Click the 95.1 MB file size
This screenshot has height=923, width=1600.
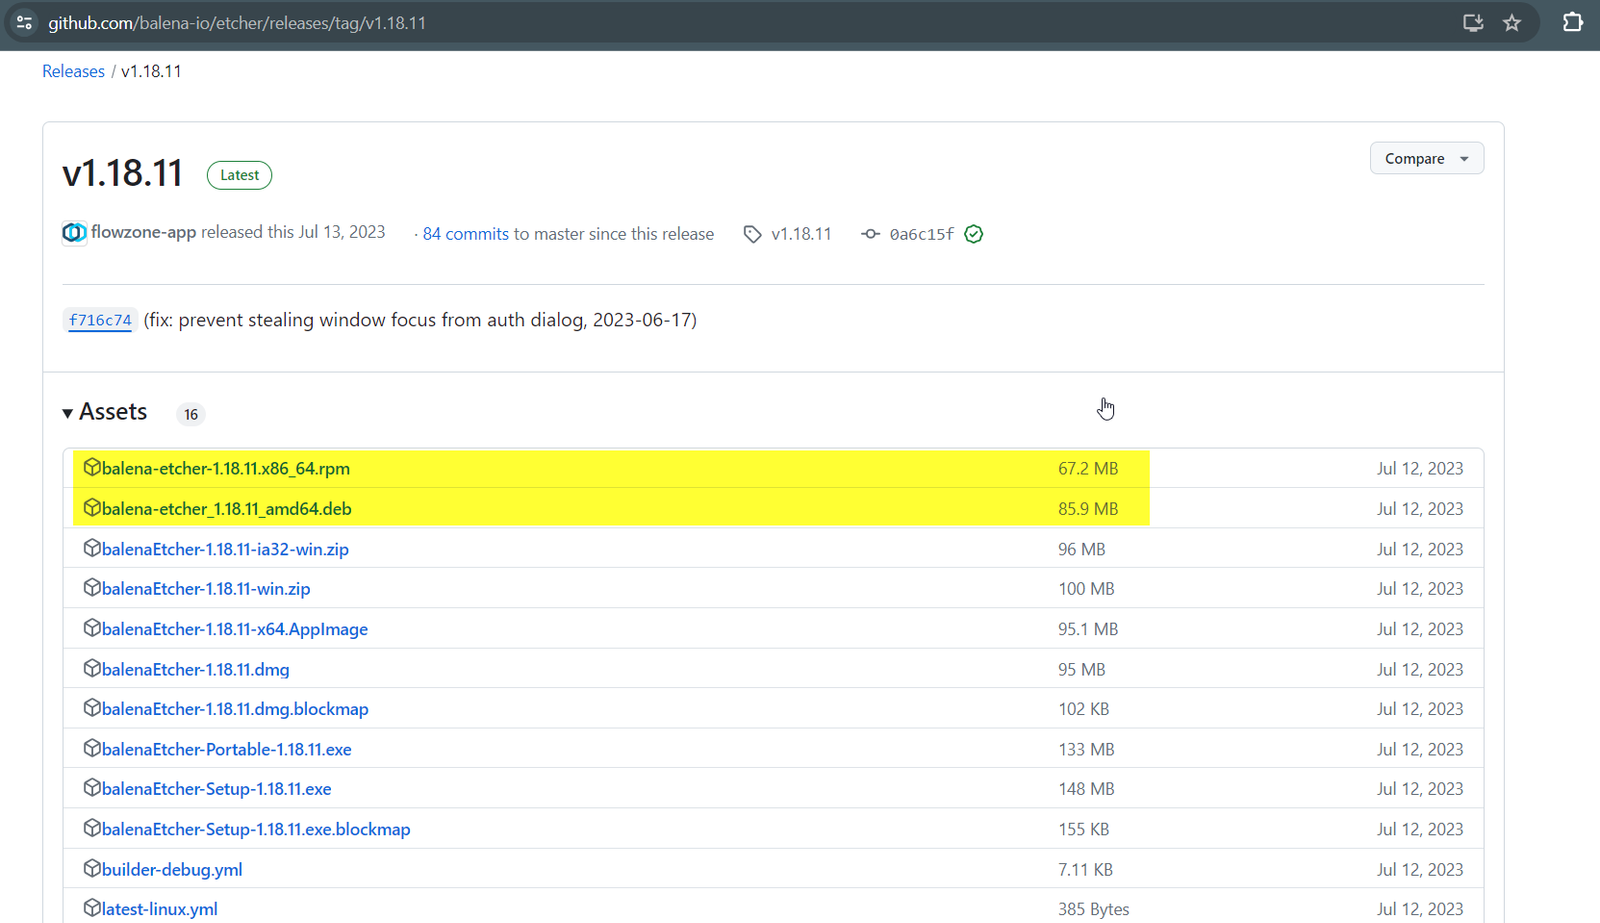(x=1088, y=629)
